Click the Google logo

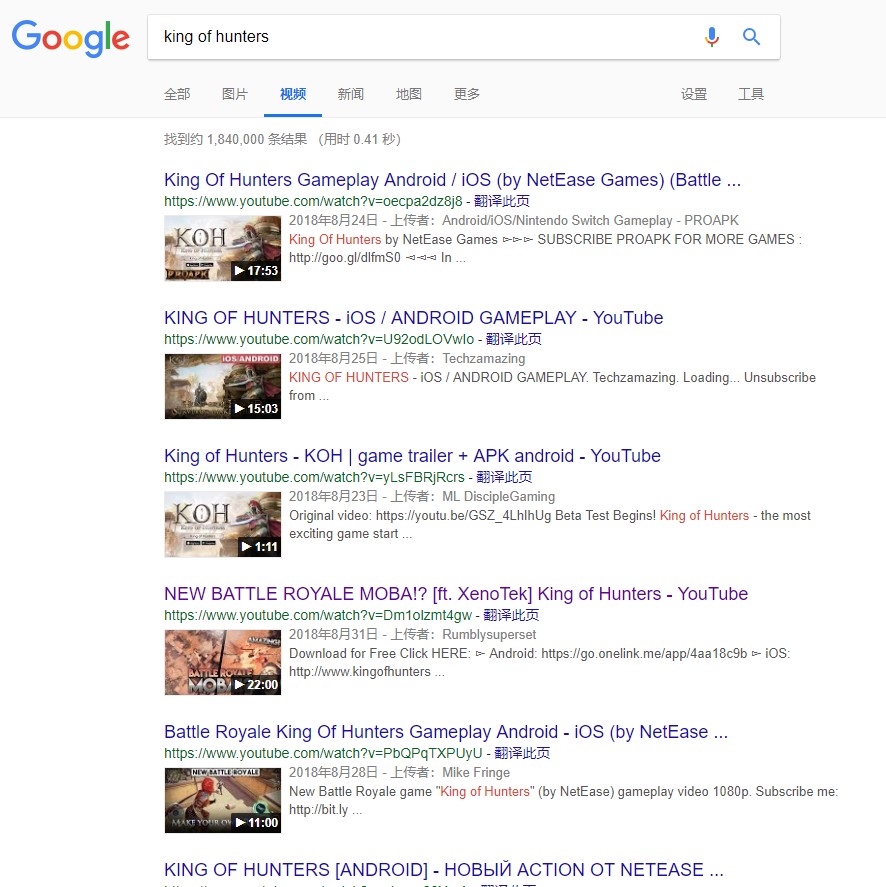tap(71, 38)
